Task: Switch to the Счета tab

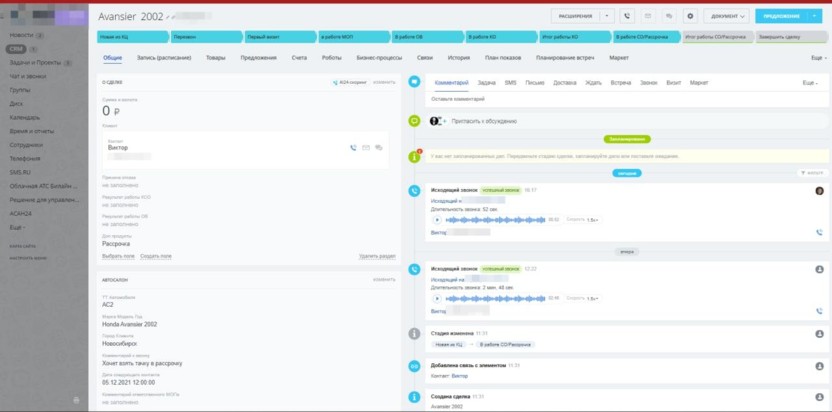Action: click(x=299, y=58)
